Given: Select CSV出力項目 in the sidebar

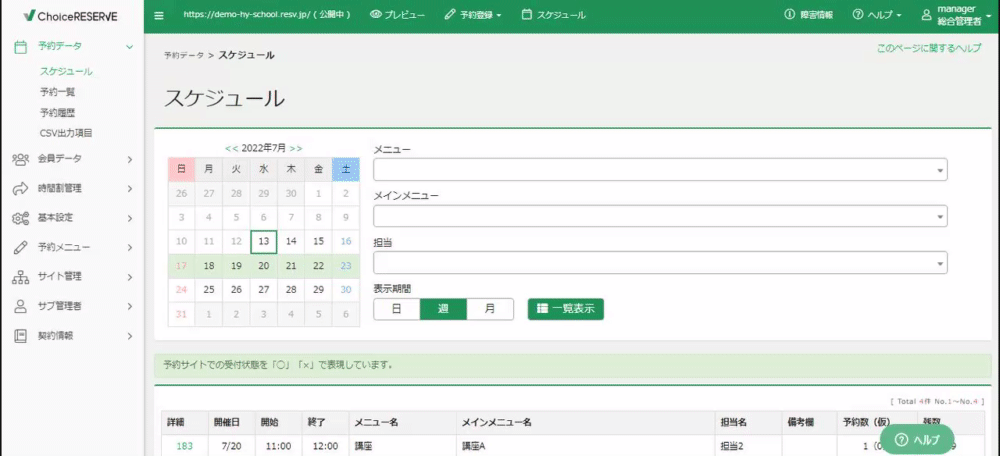Looking at the screenshot, I should 66,133.
